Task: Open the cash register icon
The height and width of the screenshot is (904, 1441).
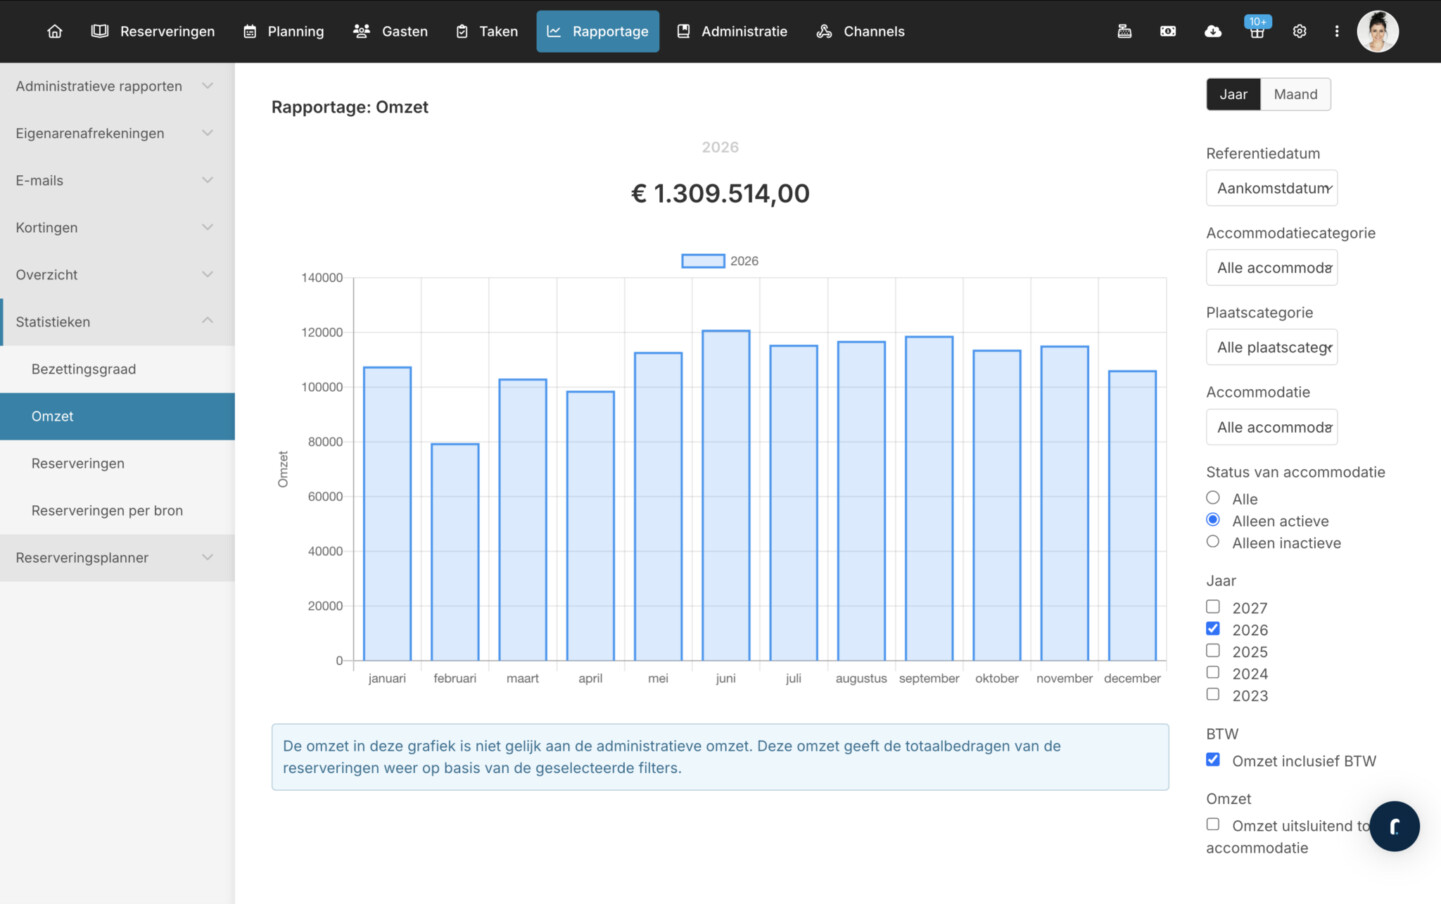Action: pos(1124,31)
